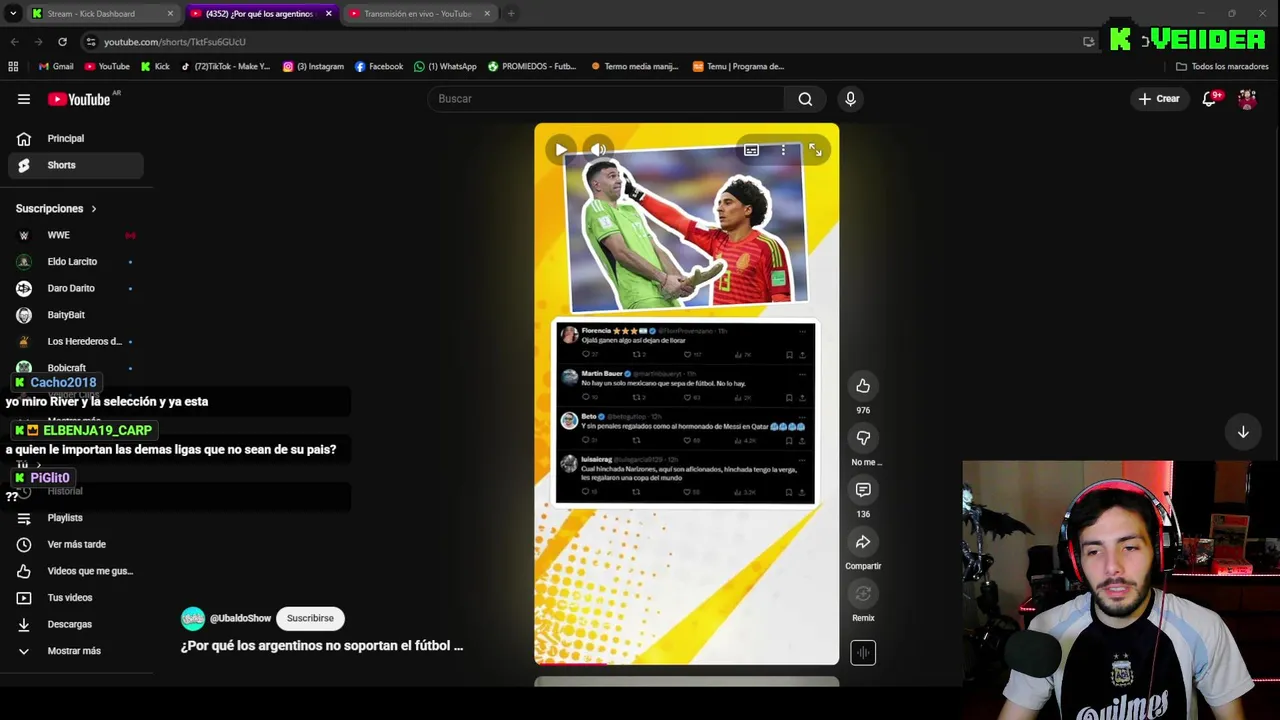Open Descargas in sidebar
The height and width of the screenshot is (720, 1280).
click(x=76, y=624)
